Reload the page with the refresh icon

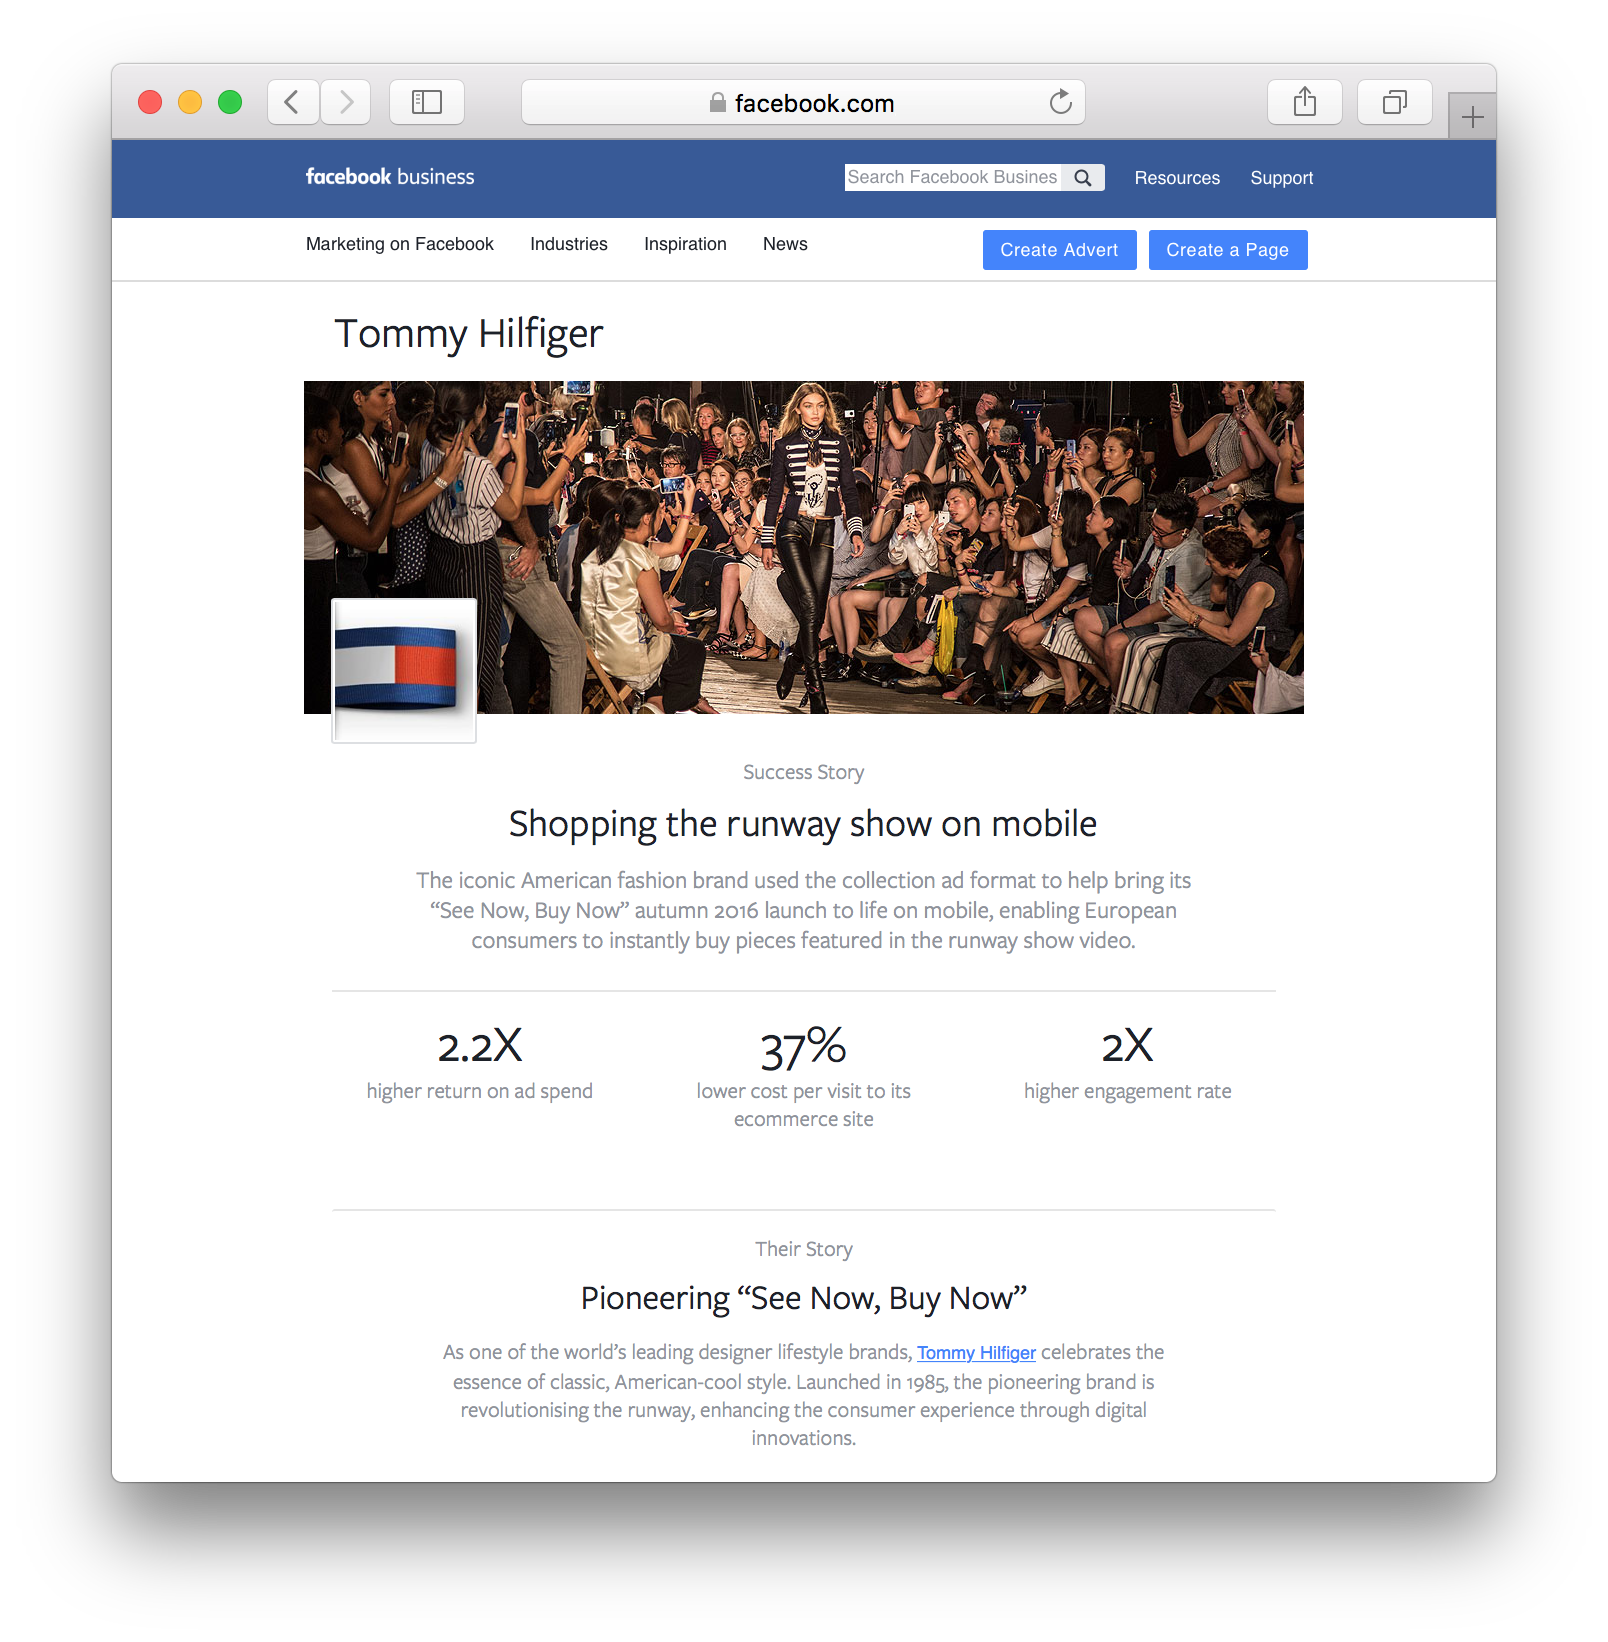click(1060, 102)
